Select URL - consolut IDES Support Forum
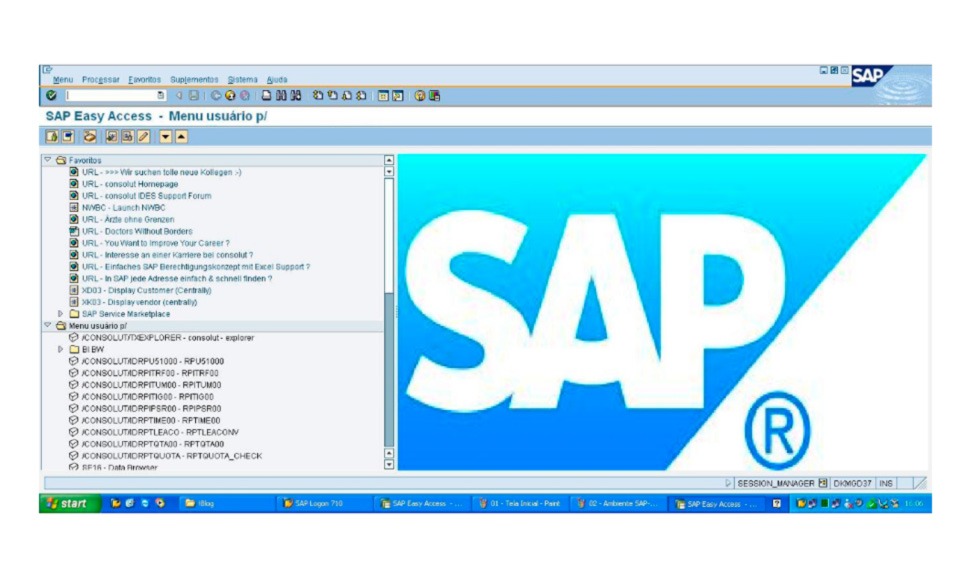 tap(147, 196)
